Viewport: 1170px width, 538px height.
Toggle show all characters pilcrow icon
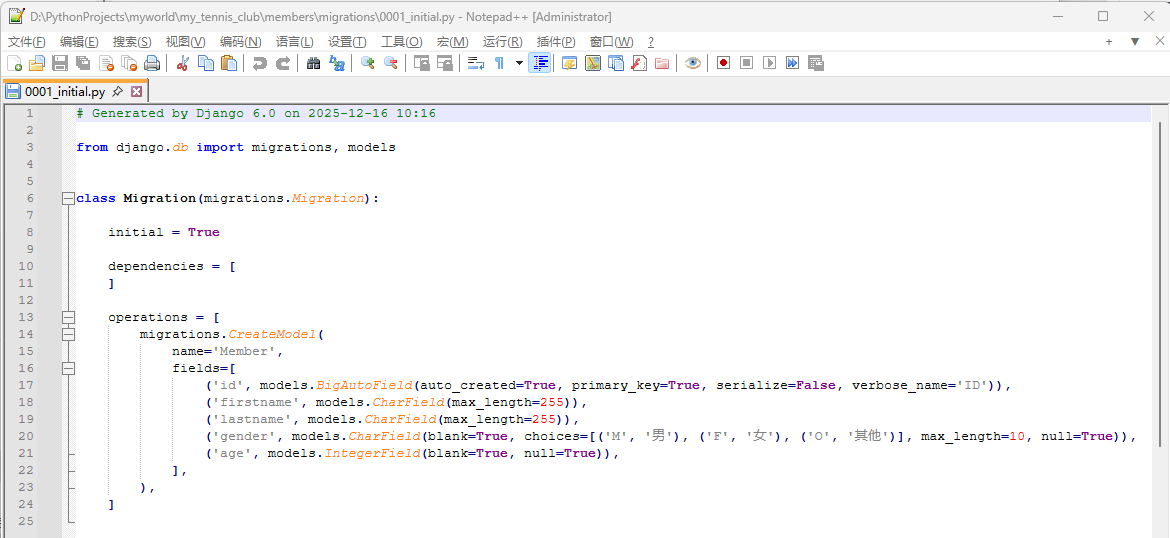tap(499, 63)
